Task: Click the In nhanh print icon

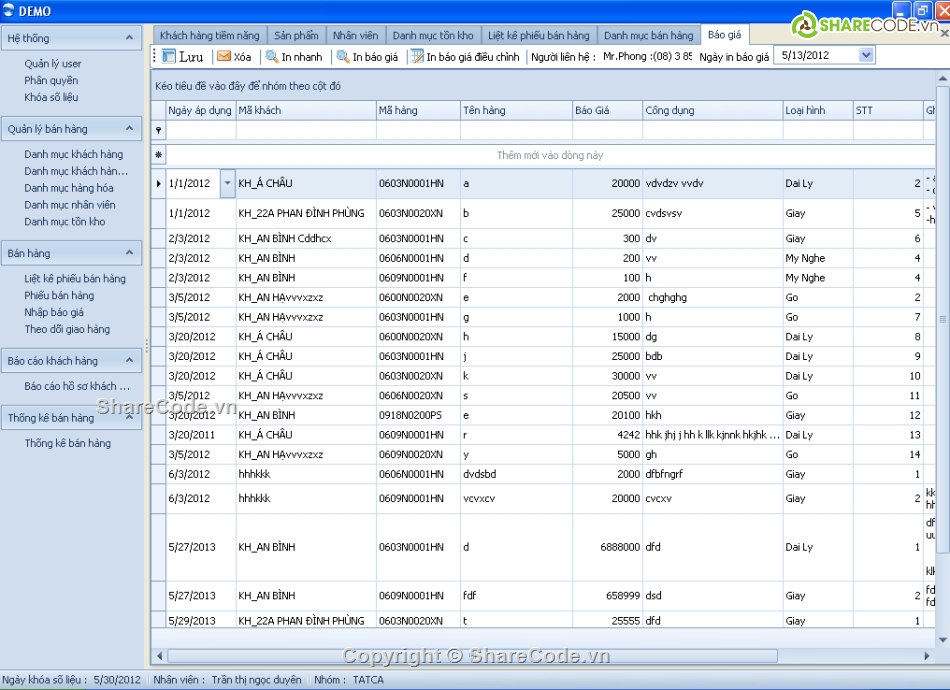Action: pos(272,56)
